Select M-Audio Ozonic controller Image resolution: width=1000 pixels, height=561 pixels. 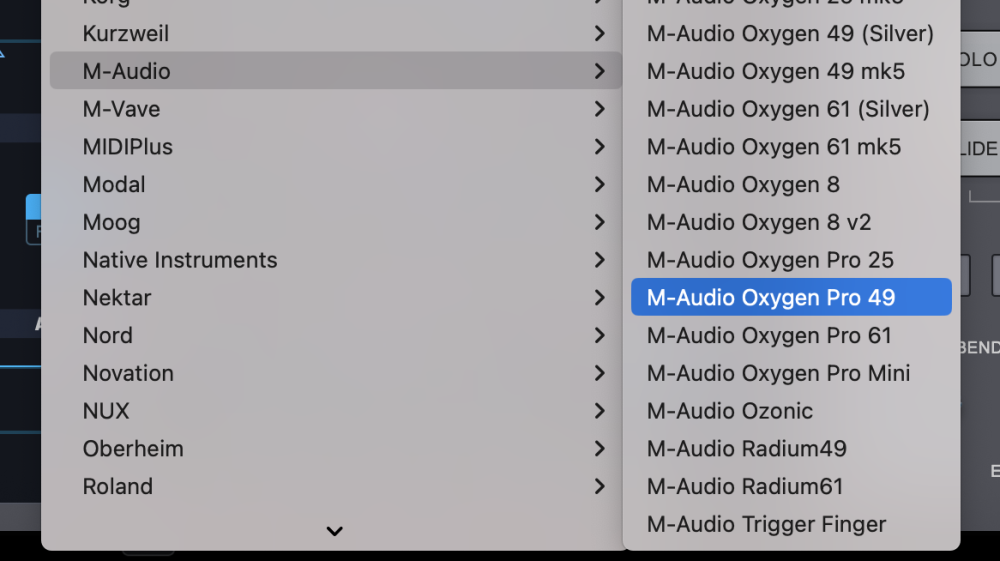click(730, 411)
